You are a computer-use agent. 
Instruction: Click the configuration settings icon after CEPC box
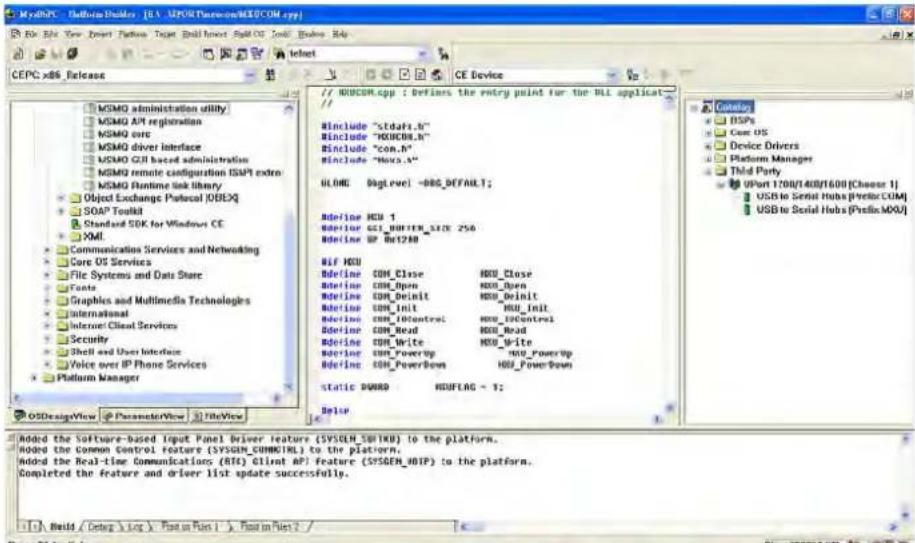point(271,75)
